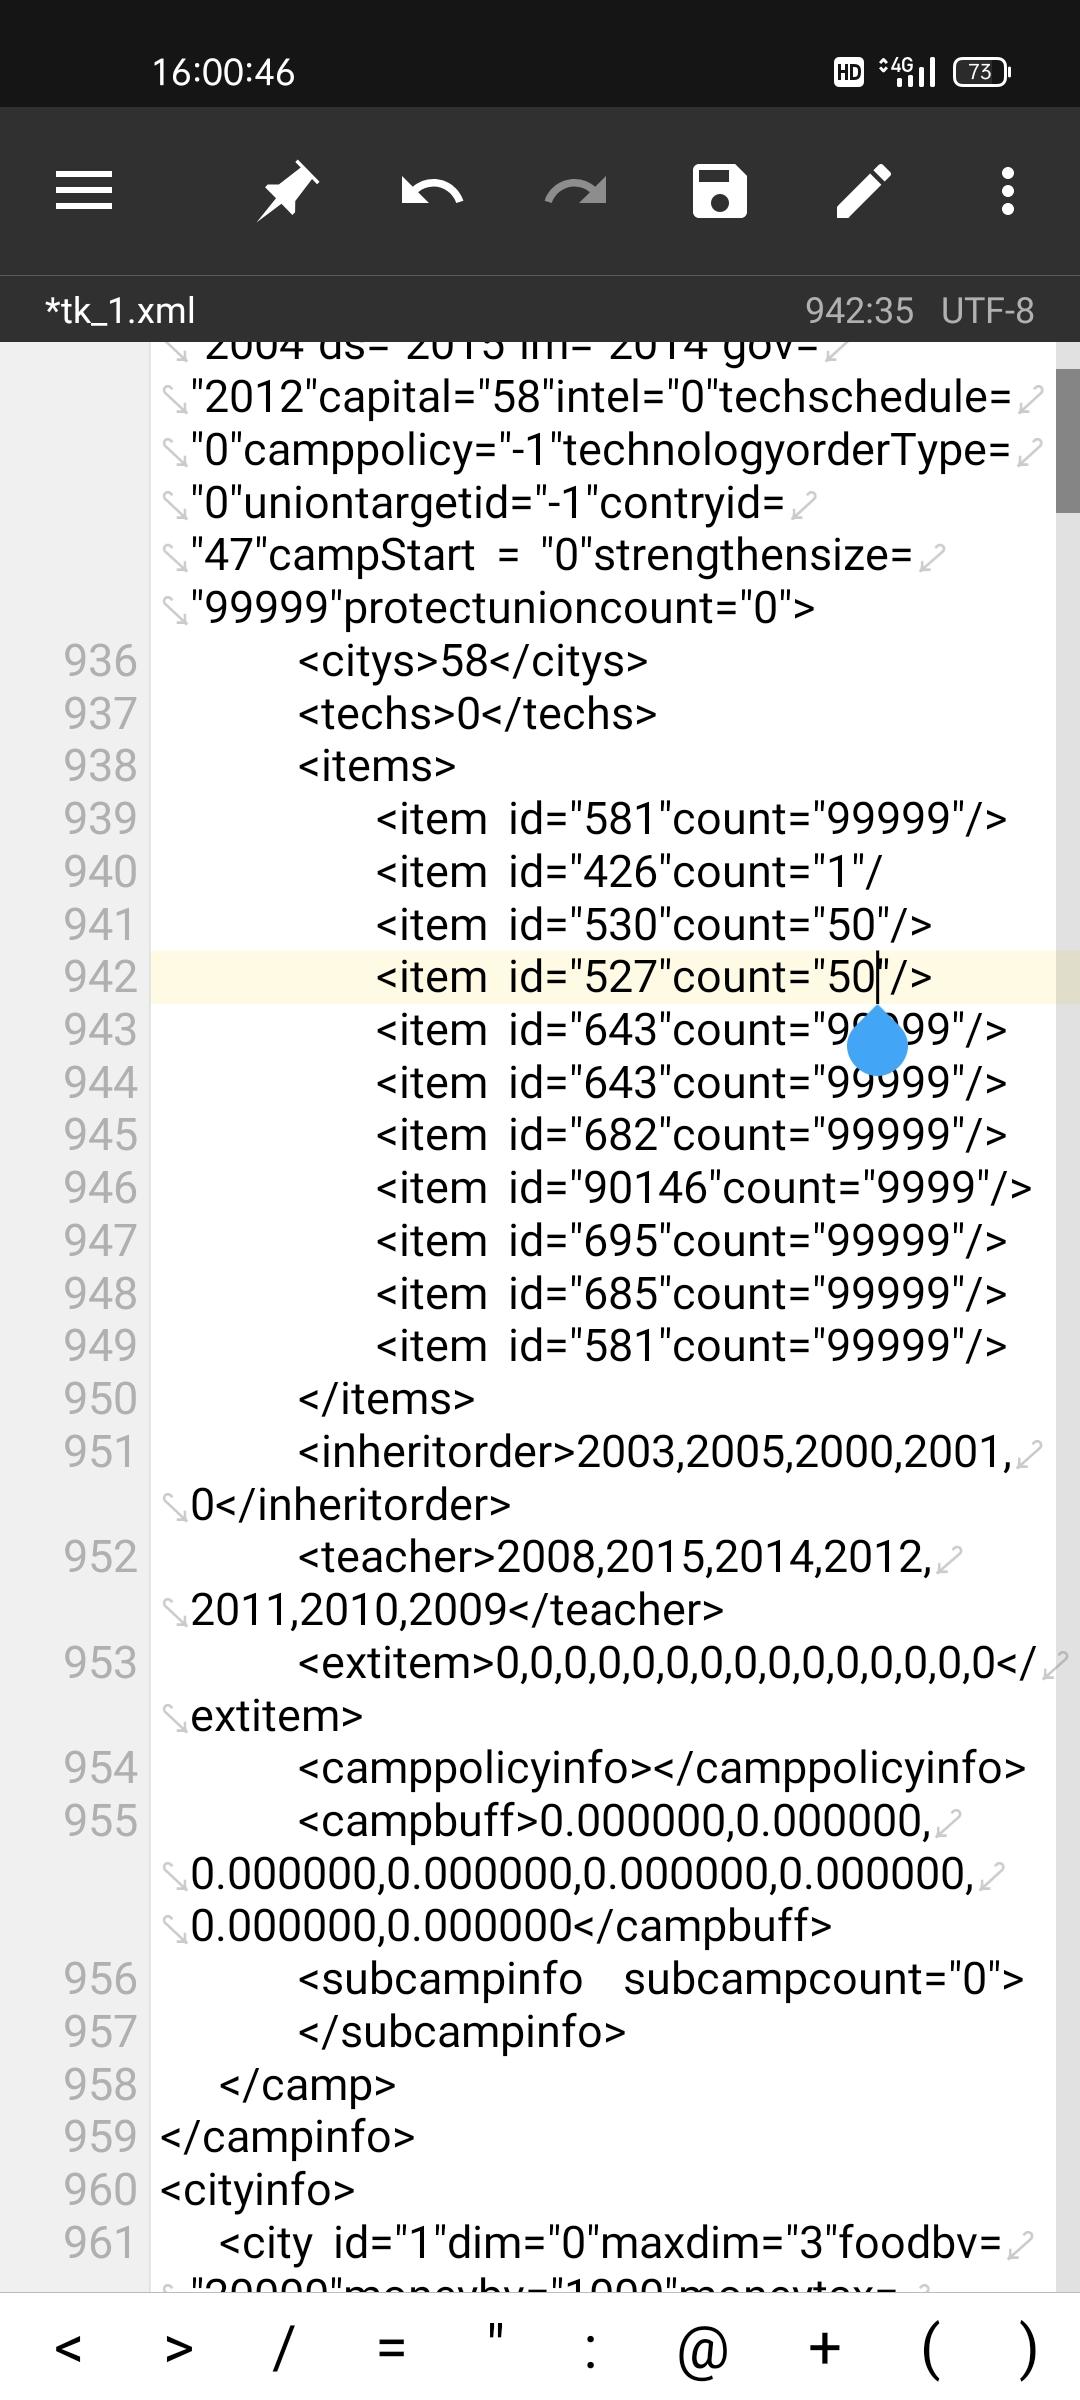Open the three-dot overflow menu
The image size is (1080, 2400).
(1008, 191)
